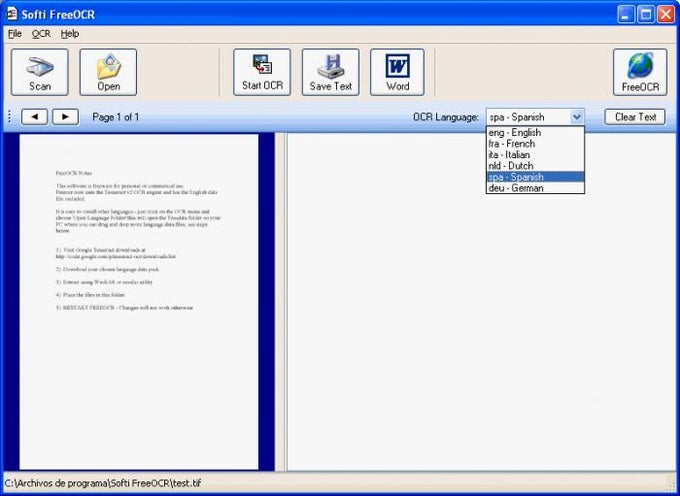Viewport: 680px width, 496px height.
Task: Open the File menu
Action: tap(15, 34)
